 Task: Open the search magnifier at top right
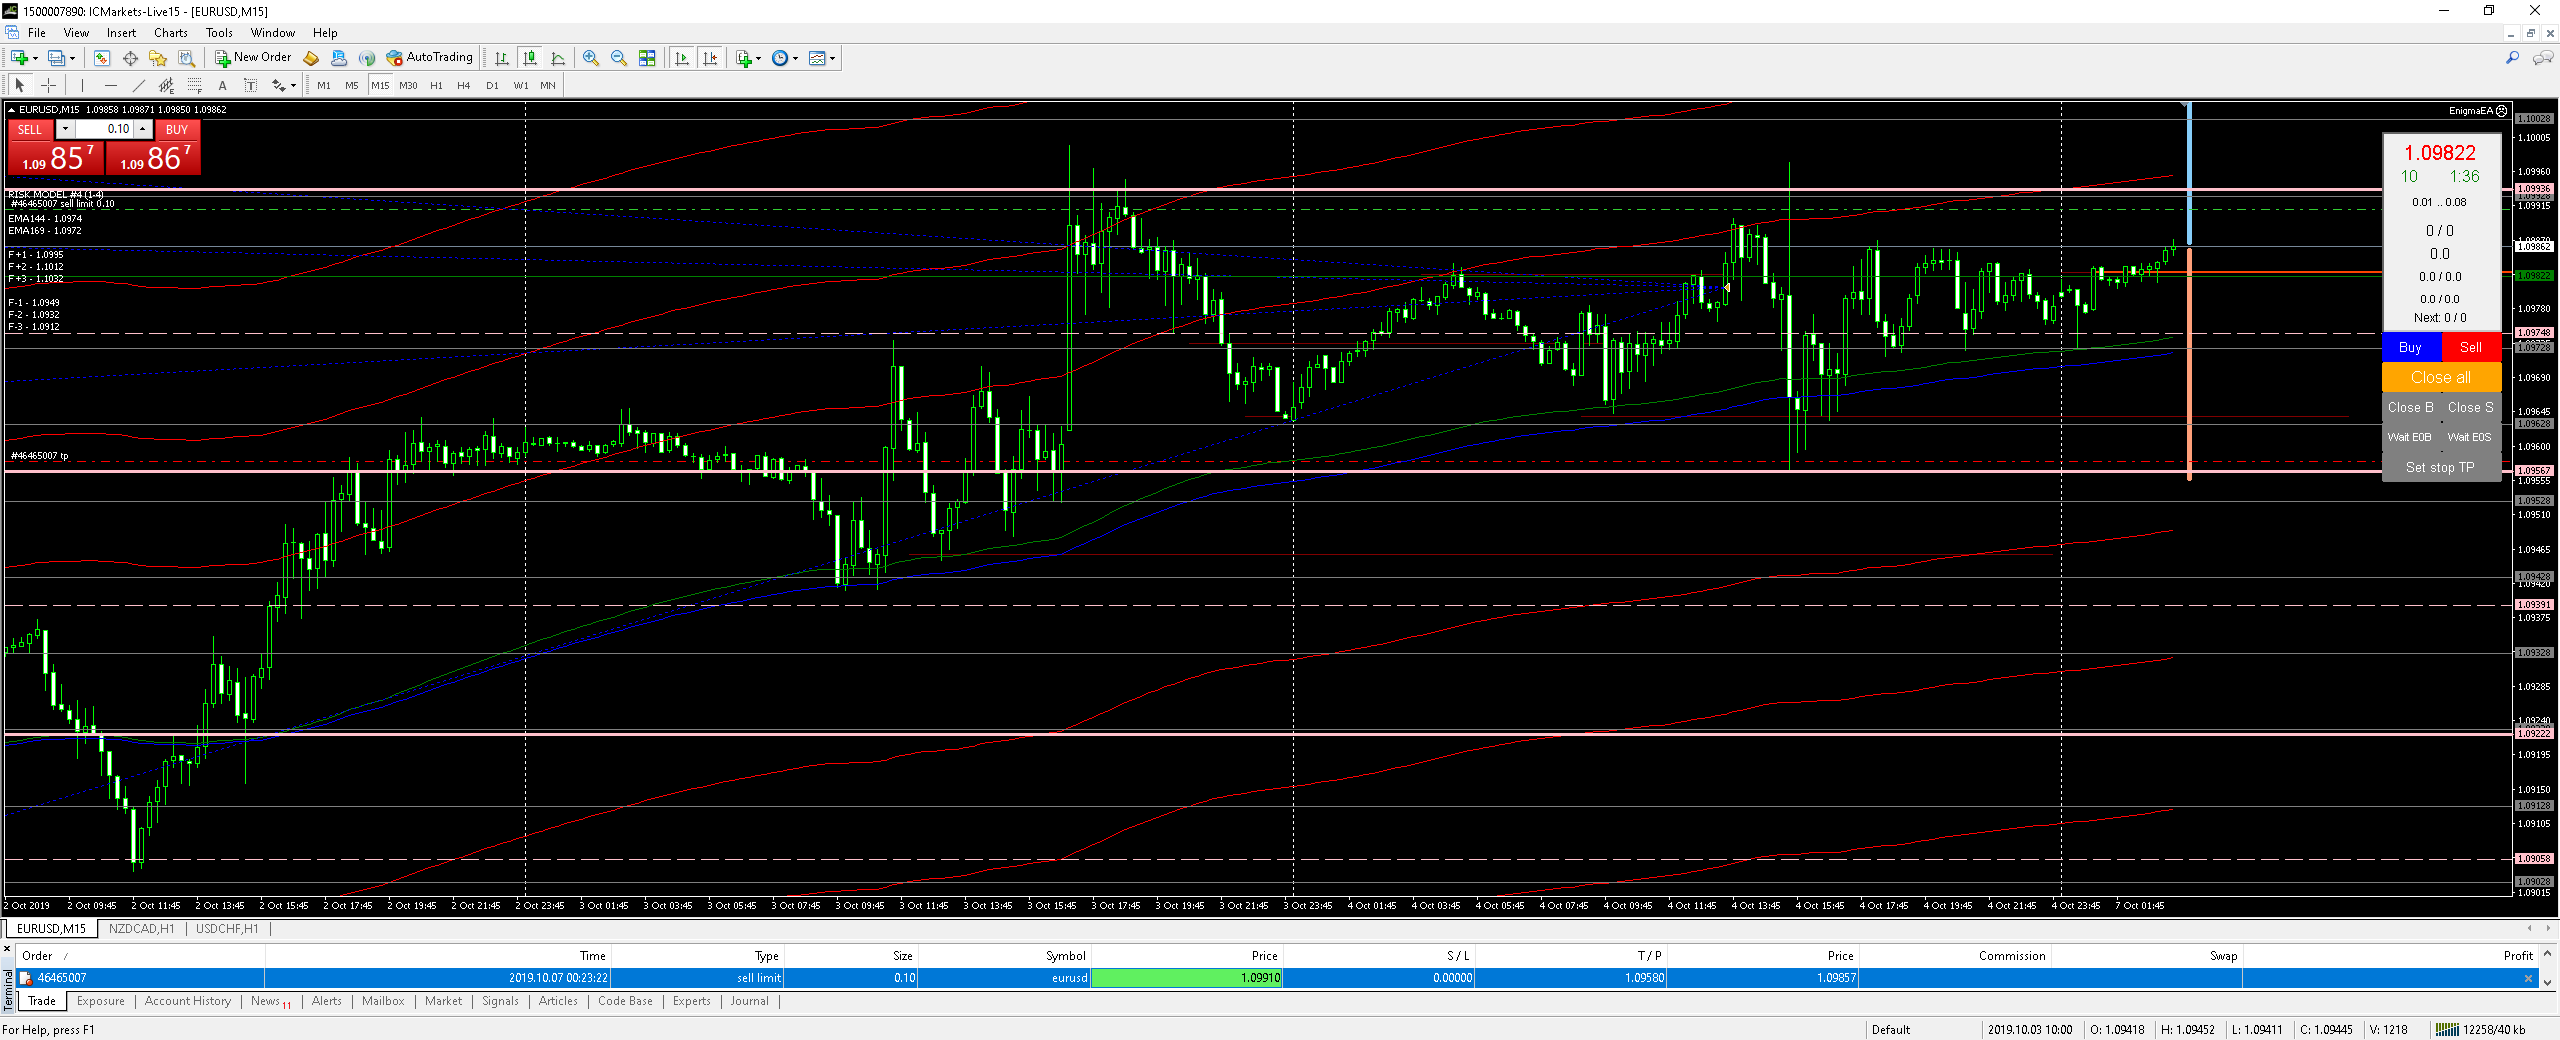2512,58
